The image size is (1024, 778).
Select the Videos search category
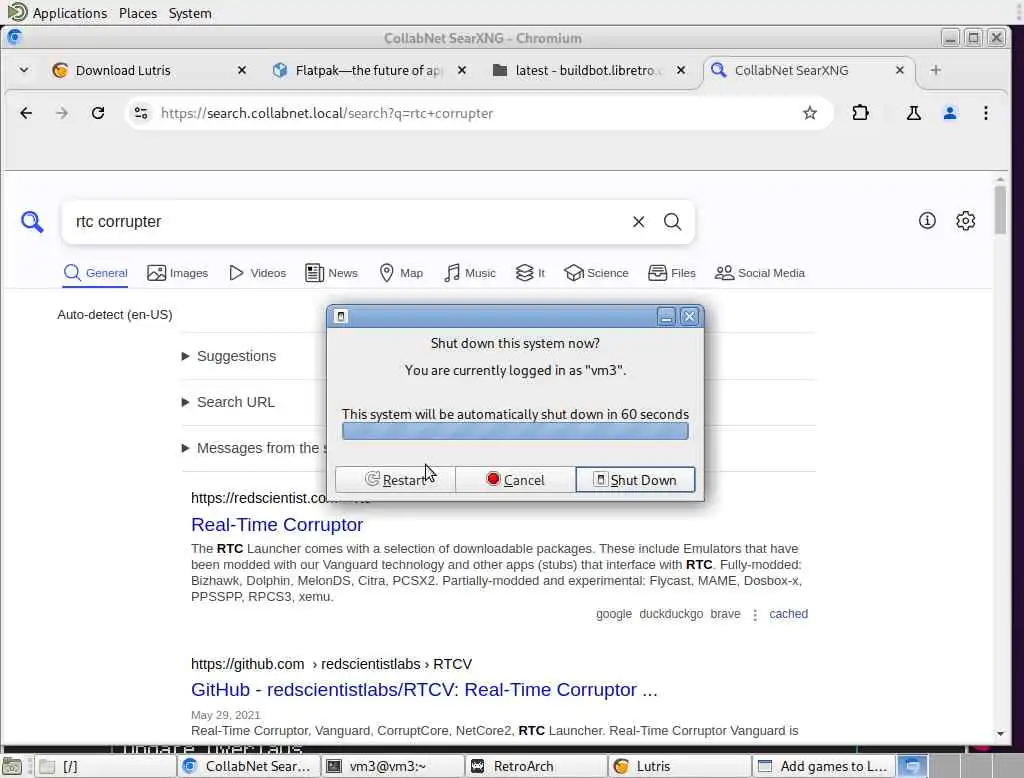pos(257,273)
